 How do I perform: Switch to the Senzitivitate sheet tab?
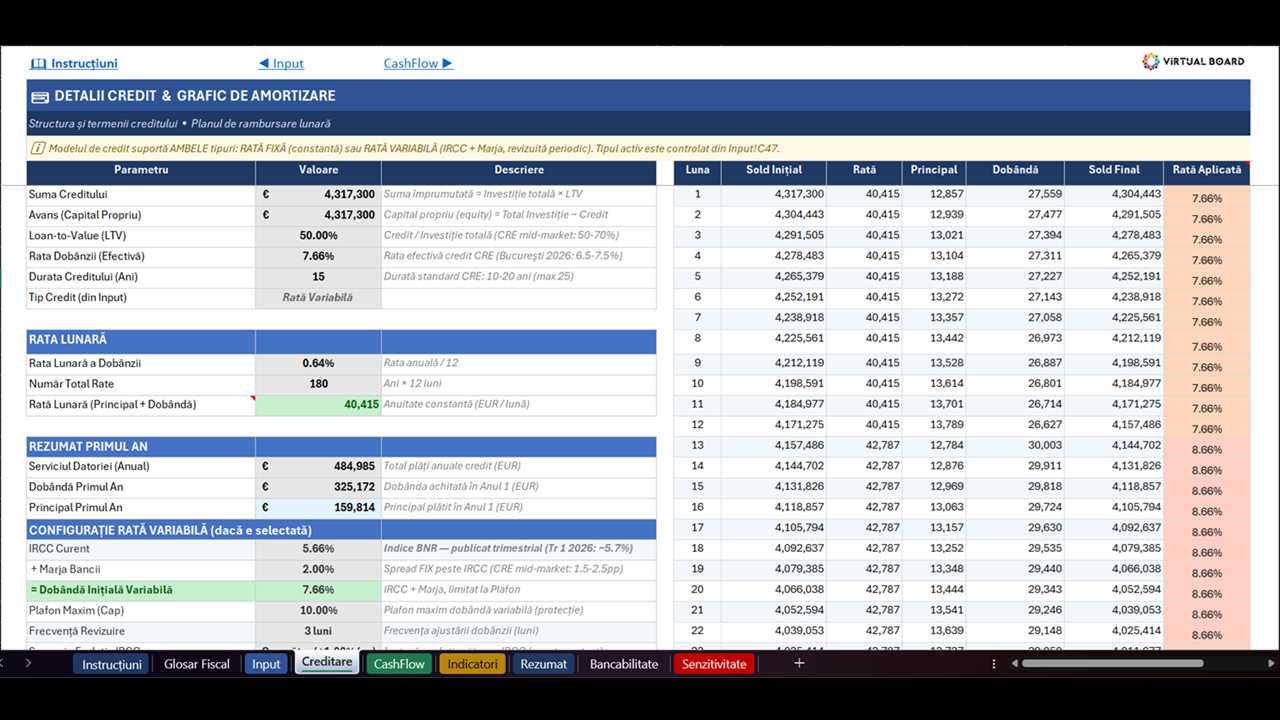point(714,664)
